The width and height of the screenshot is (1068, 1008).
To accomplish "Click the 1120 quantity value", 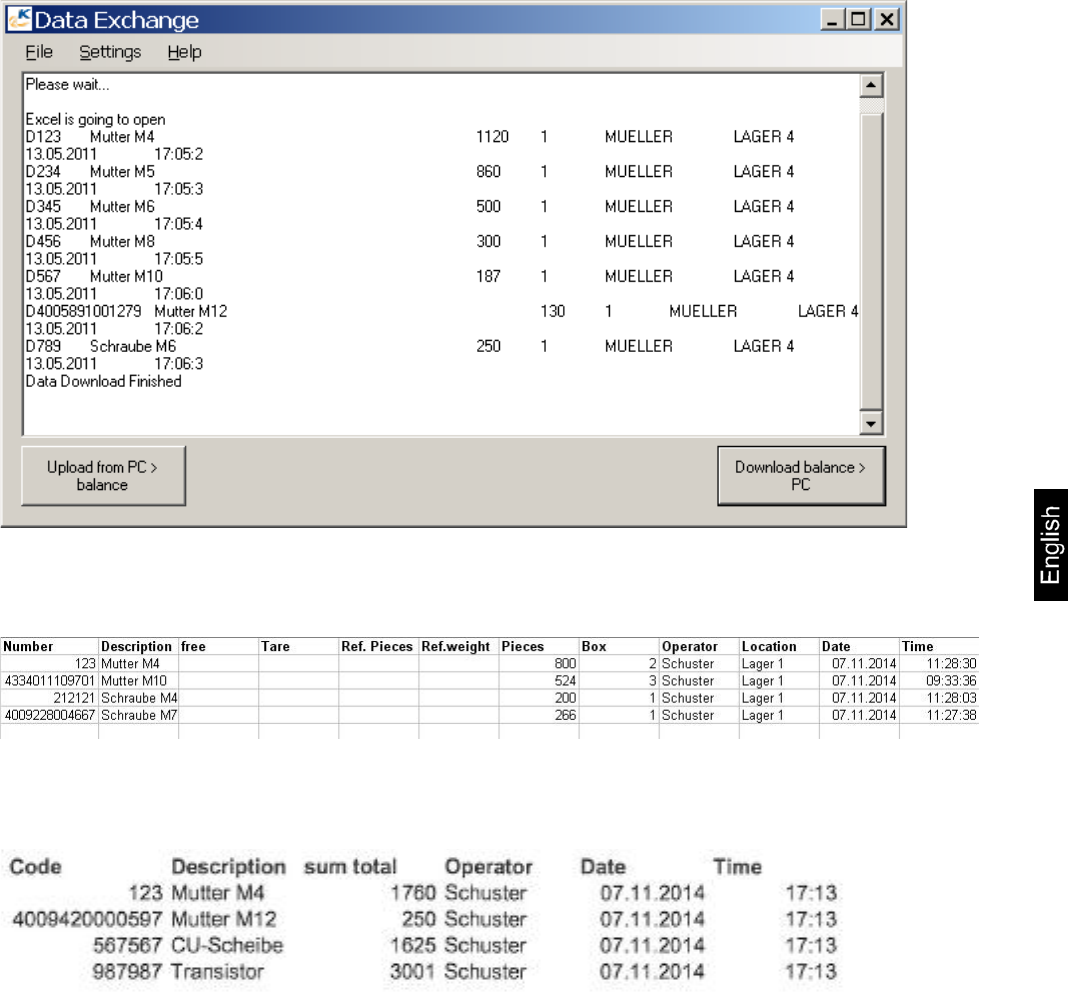I will point(492,137).
